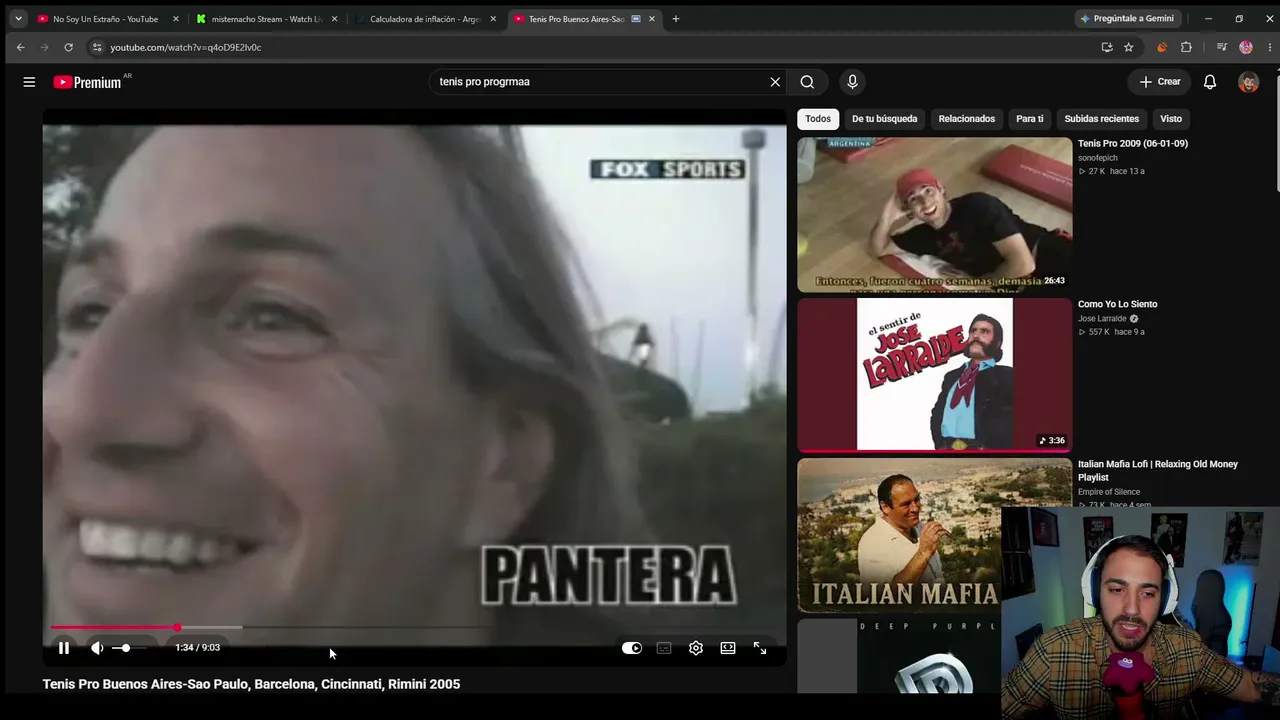This screenshot has height=720, width=1280.
Task: Click the magnifier search button
Action: tap(807, 82)
